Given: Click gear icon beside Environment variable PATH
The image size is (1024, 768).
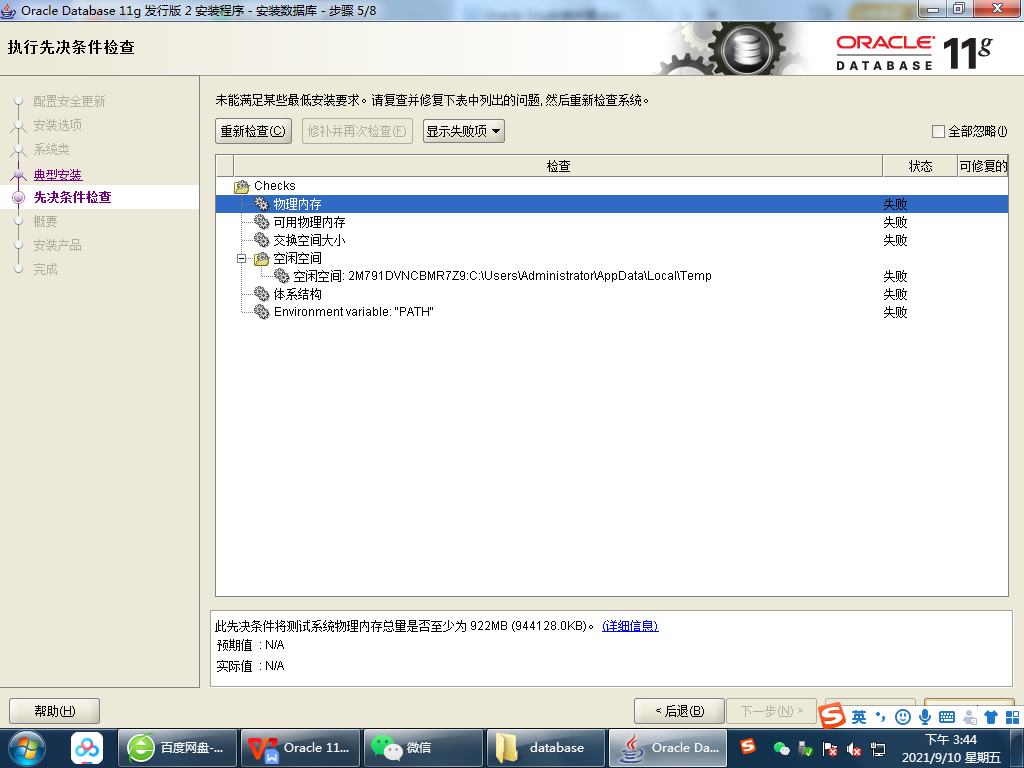Looking at the screenshot, I should click(x=261, y=312).
